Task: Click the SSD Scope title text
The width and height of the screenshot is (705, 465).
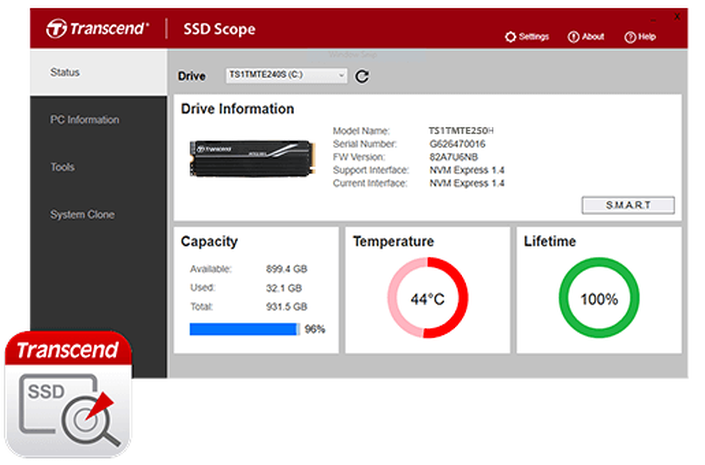Action: (219, 29)
